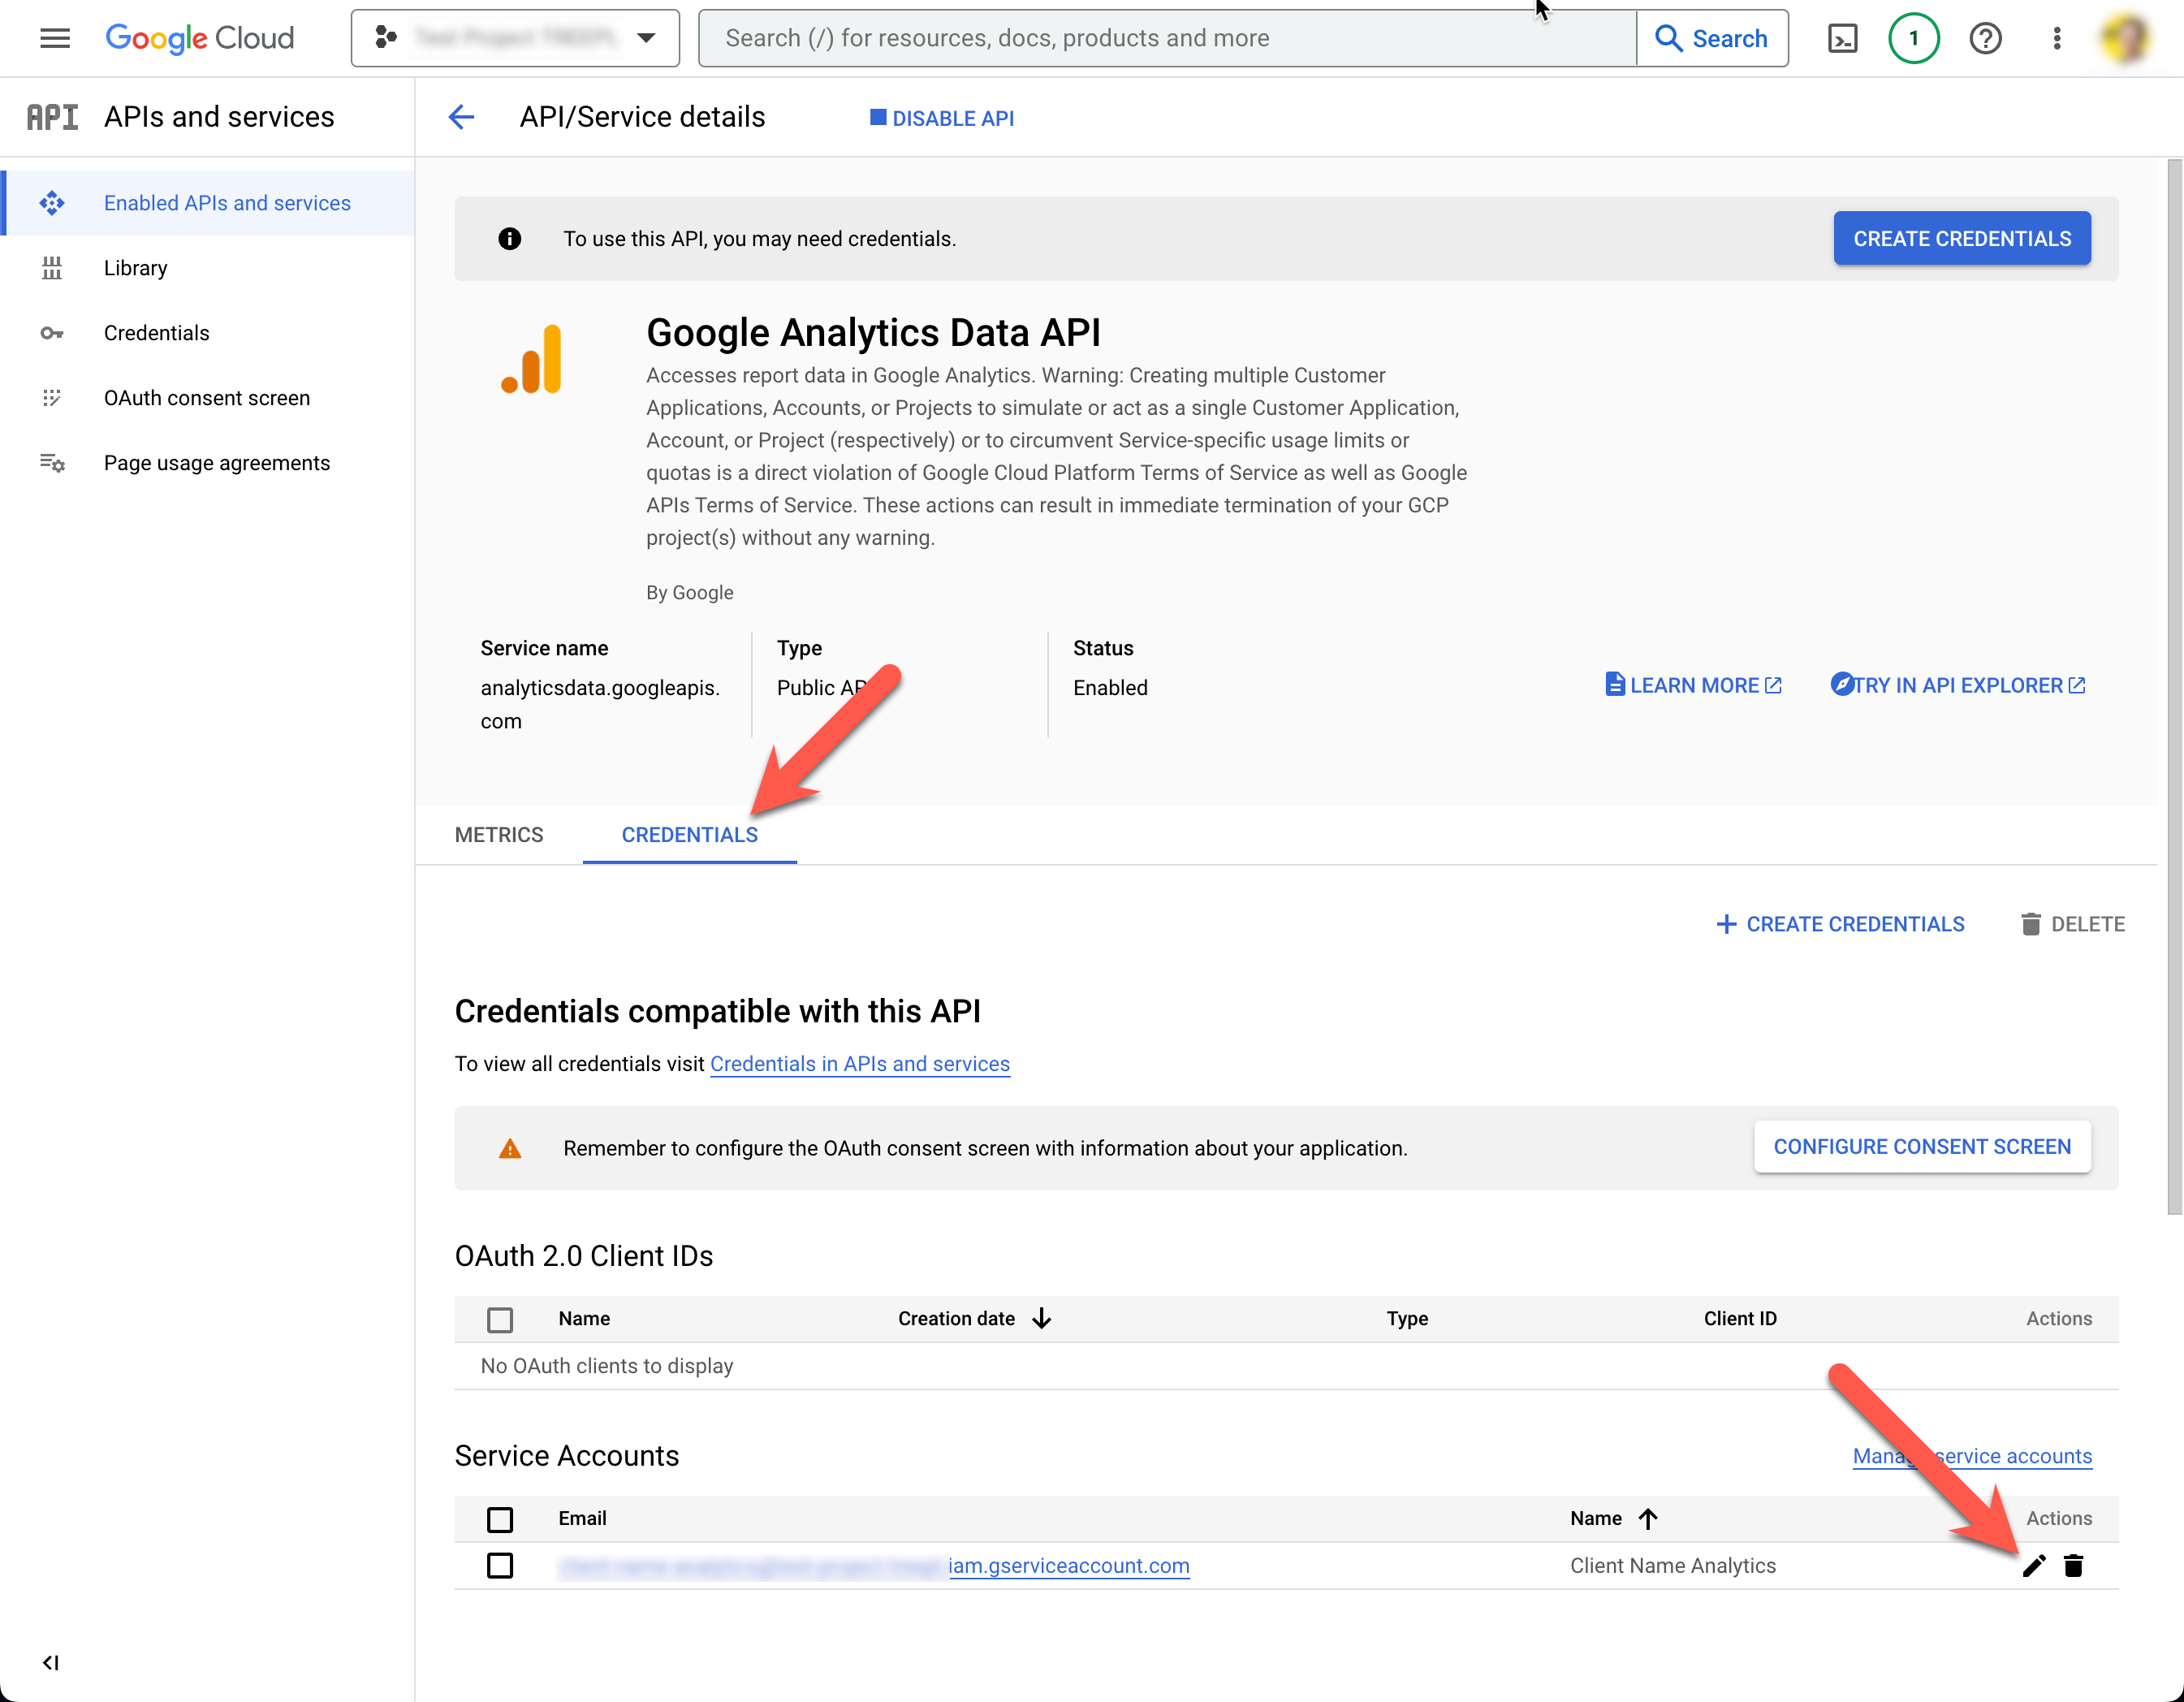Viewport: 2184px width, 1702px height.
Task: Click the info circle icon in banner
Action: tap(510, 238)
